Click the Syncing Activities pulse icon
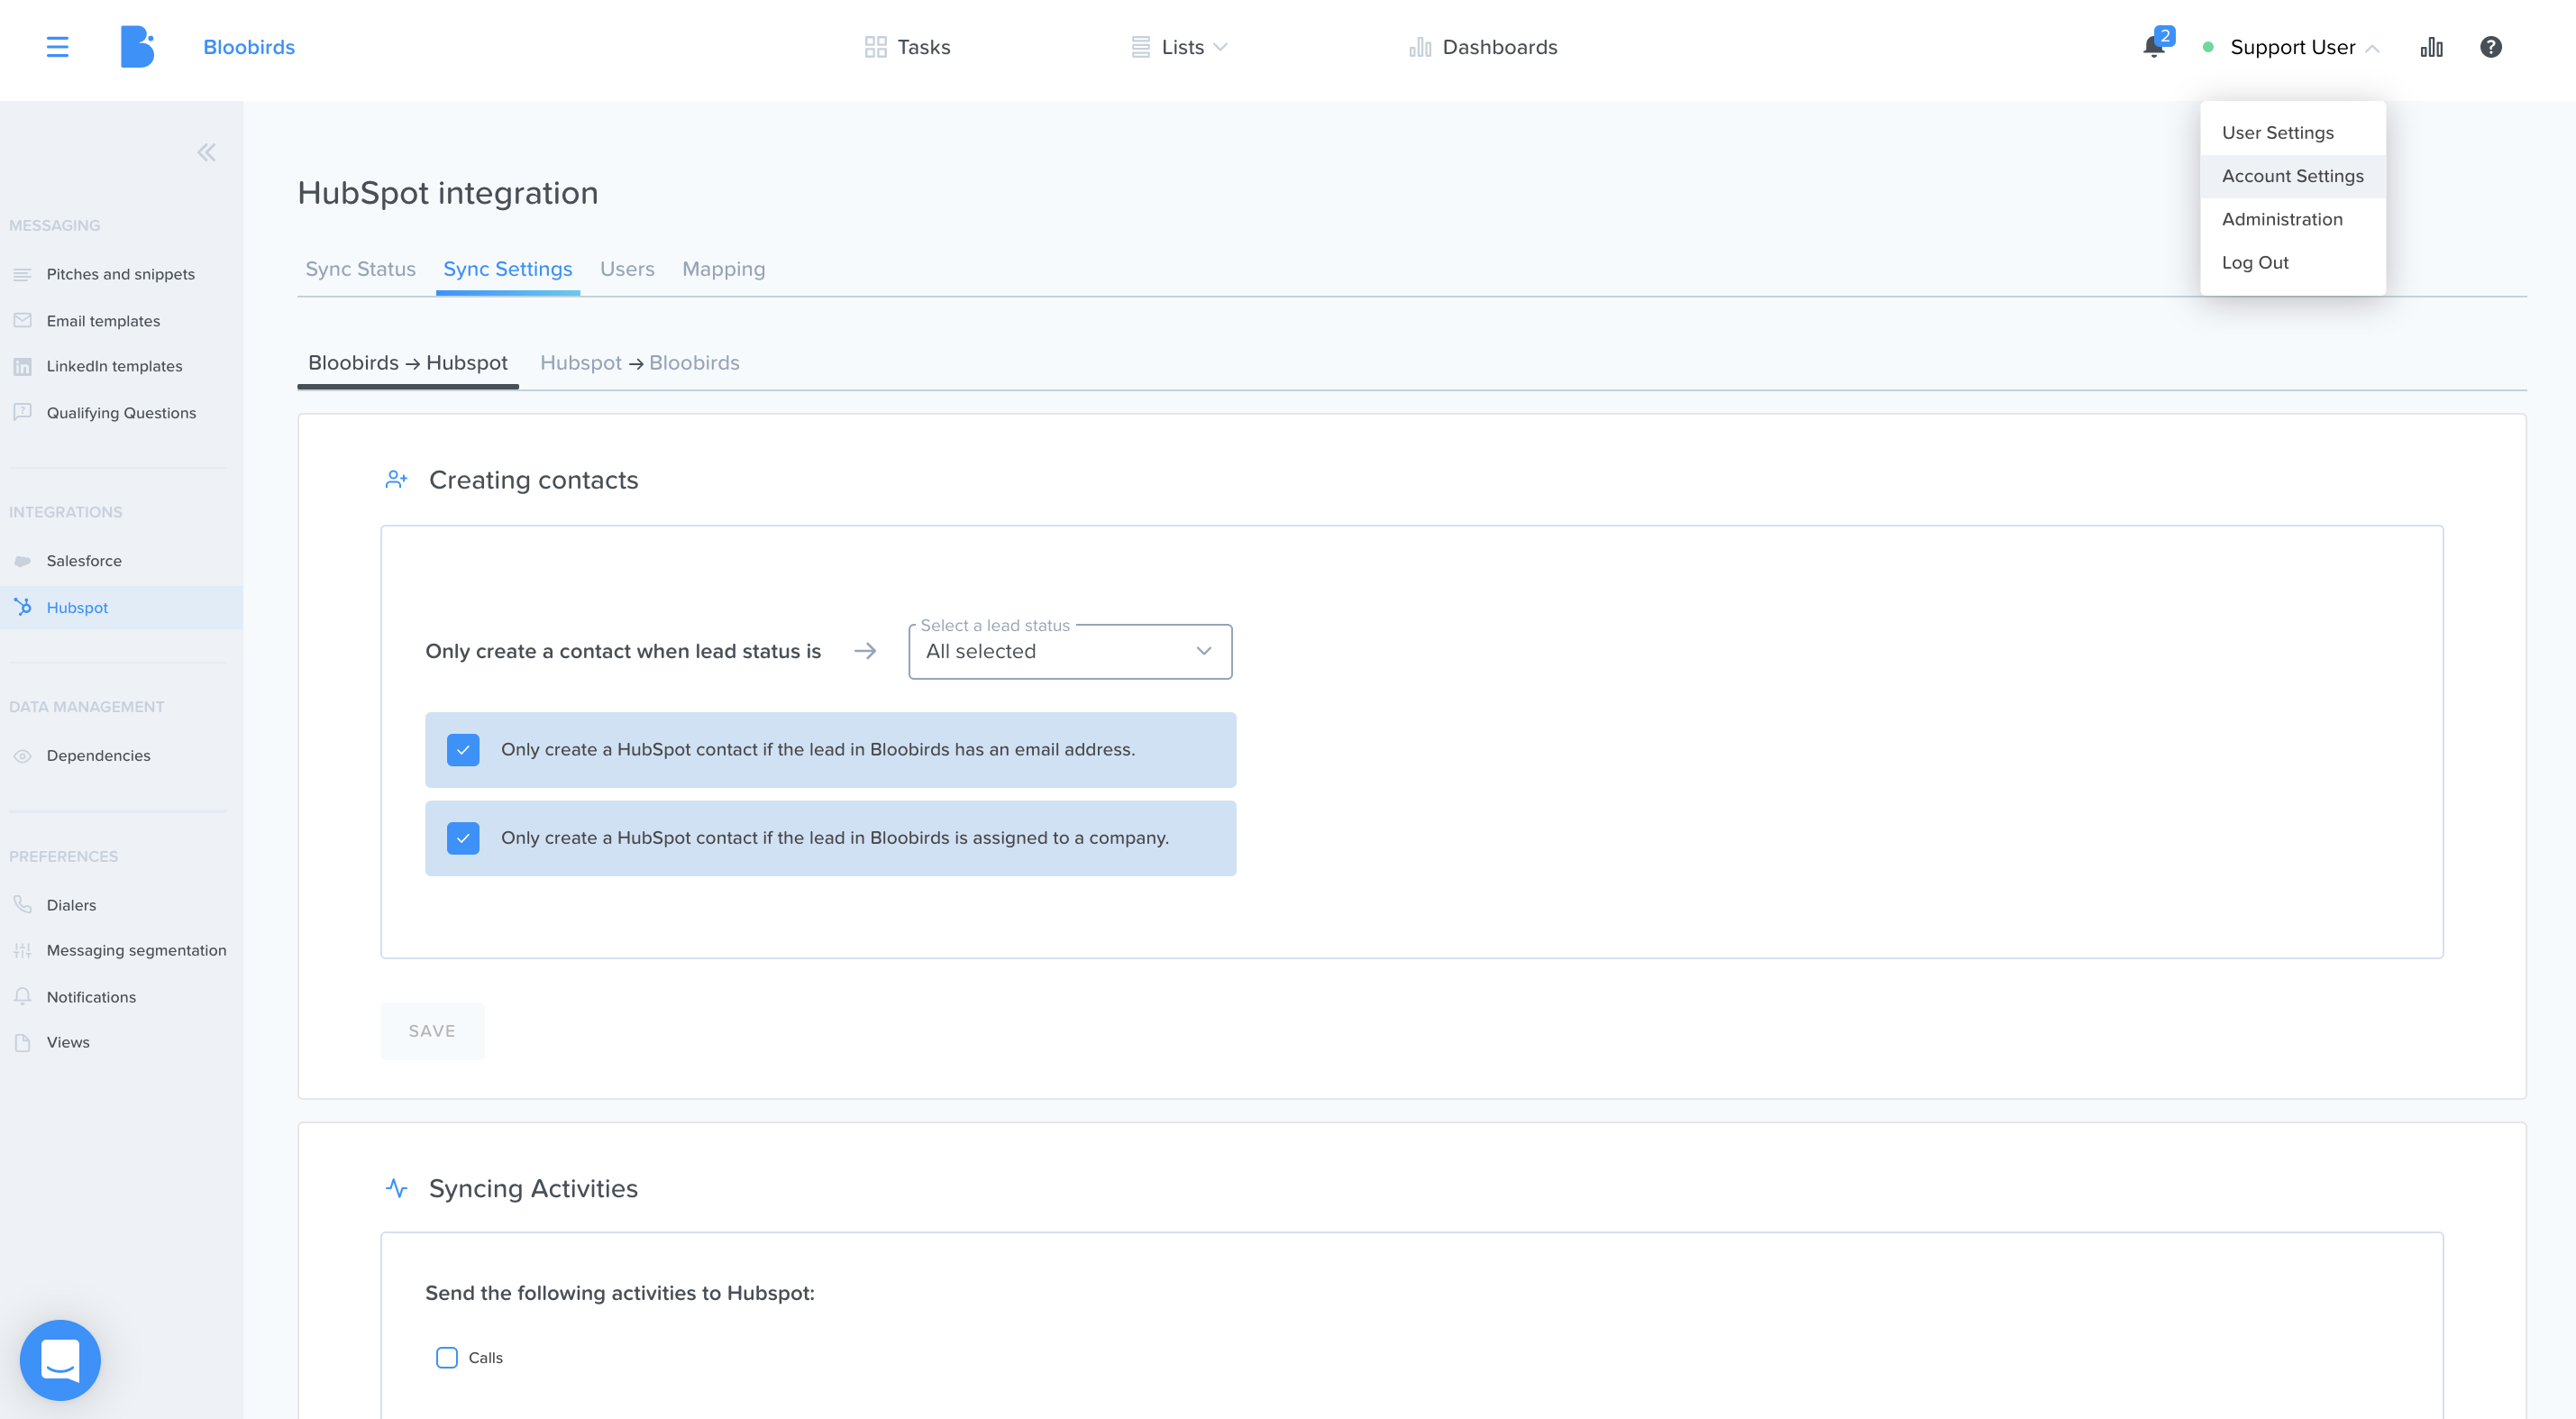The width and height of the screenshot is (2576, 1419). pyautogui.click(x=396, y=1188)
